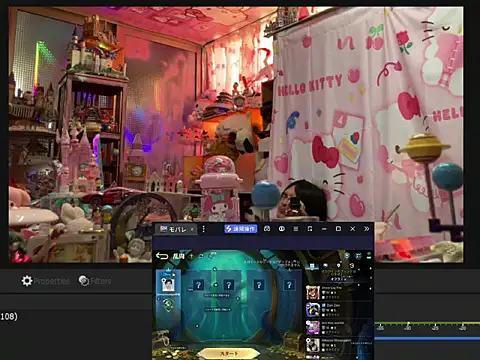This screenshot has width=480, height=360.
Task: Expand the emulator side toolbar with double chevron
Action: click(366, 229)
